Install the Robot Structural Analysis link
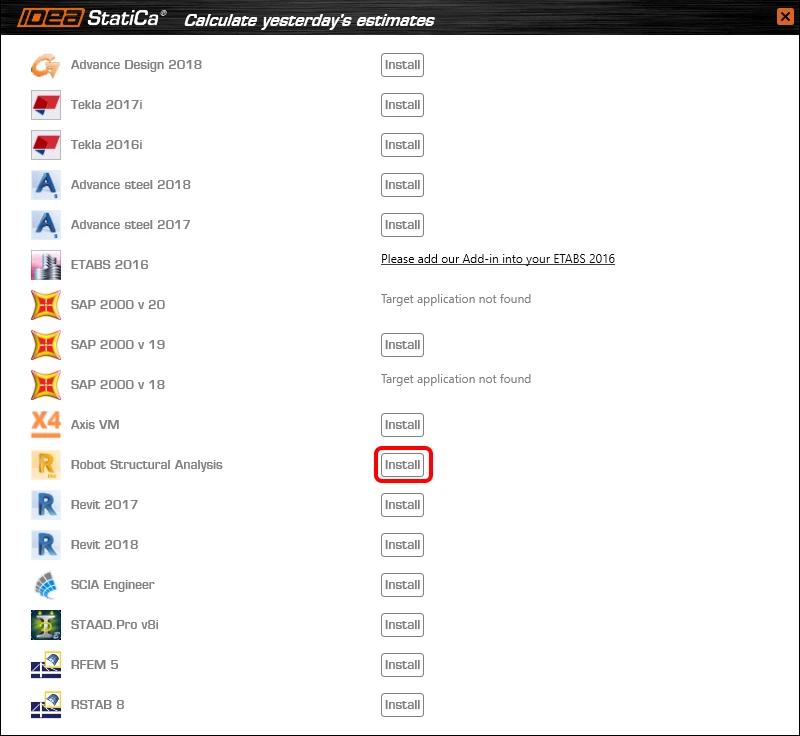800x736 pixels. click(x=402, y=465)
